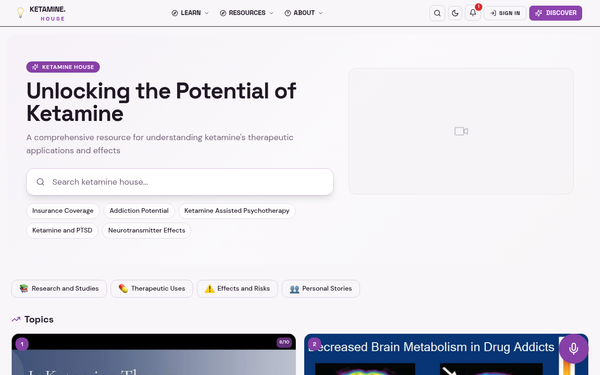The height and width of the screenshot is (375, 600).
Task: Click the microphone voice button
Action: click(573, 349)
